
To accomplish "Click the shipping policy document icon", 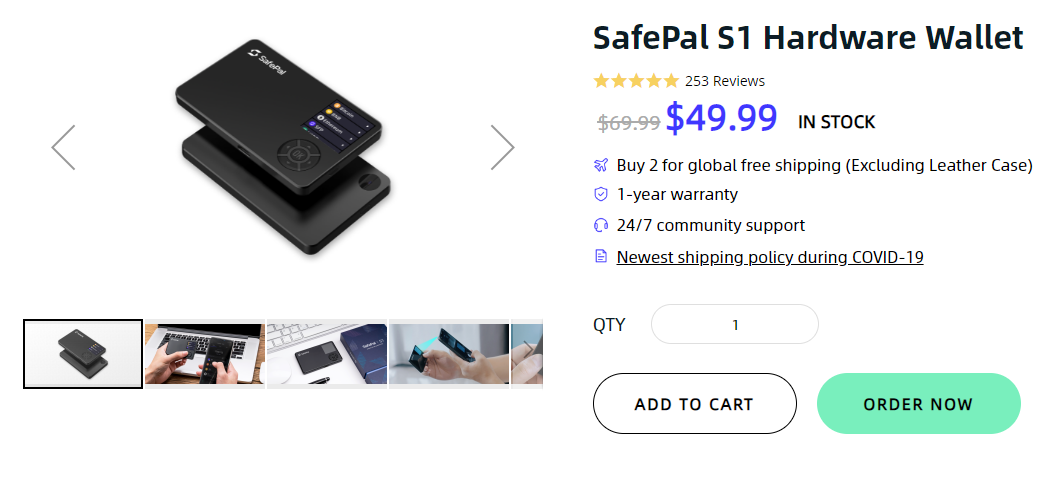I will (601, 257).
